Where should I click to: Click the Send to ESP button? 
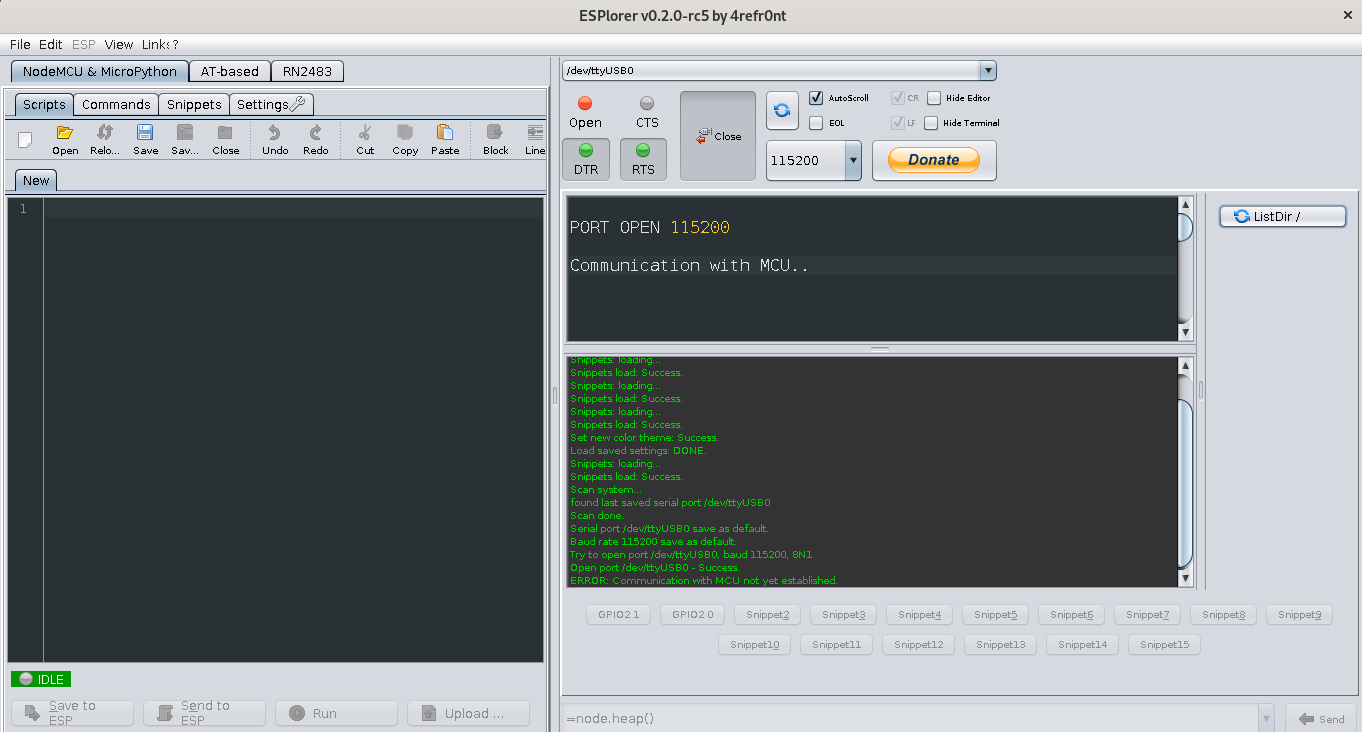[x=204, y=713]
